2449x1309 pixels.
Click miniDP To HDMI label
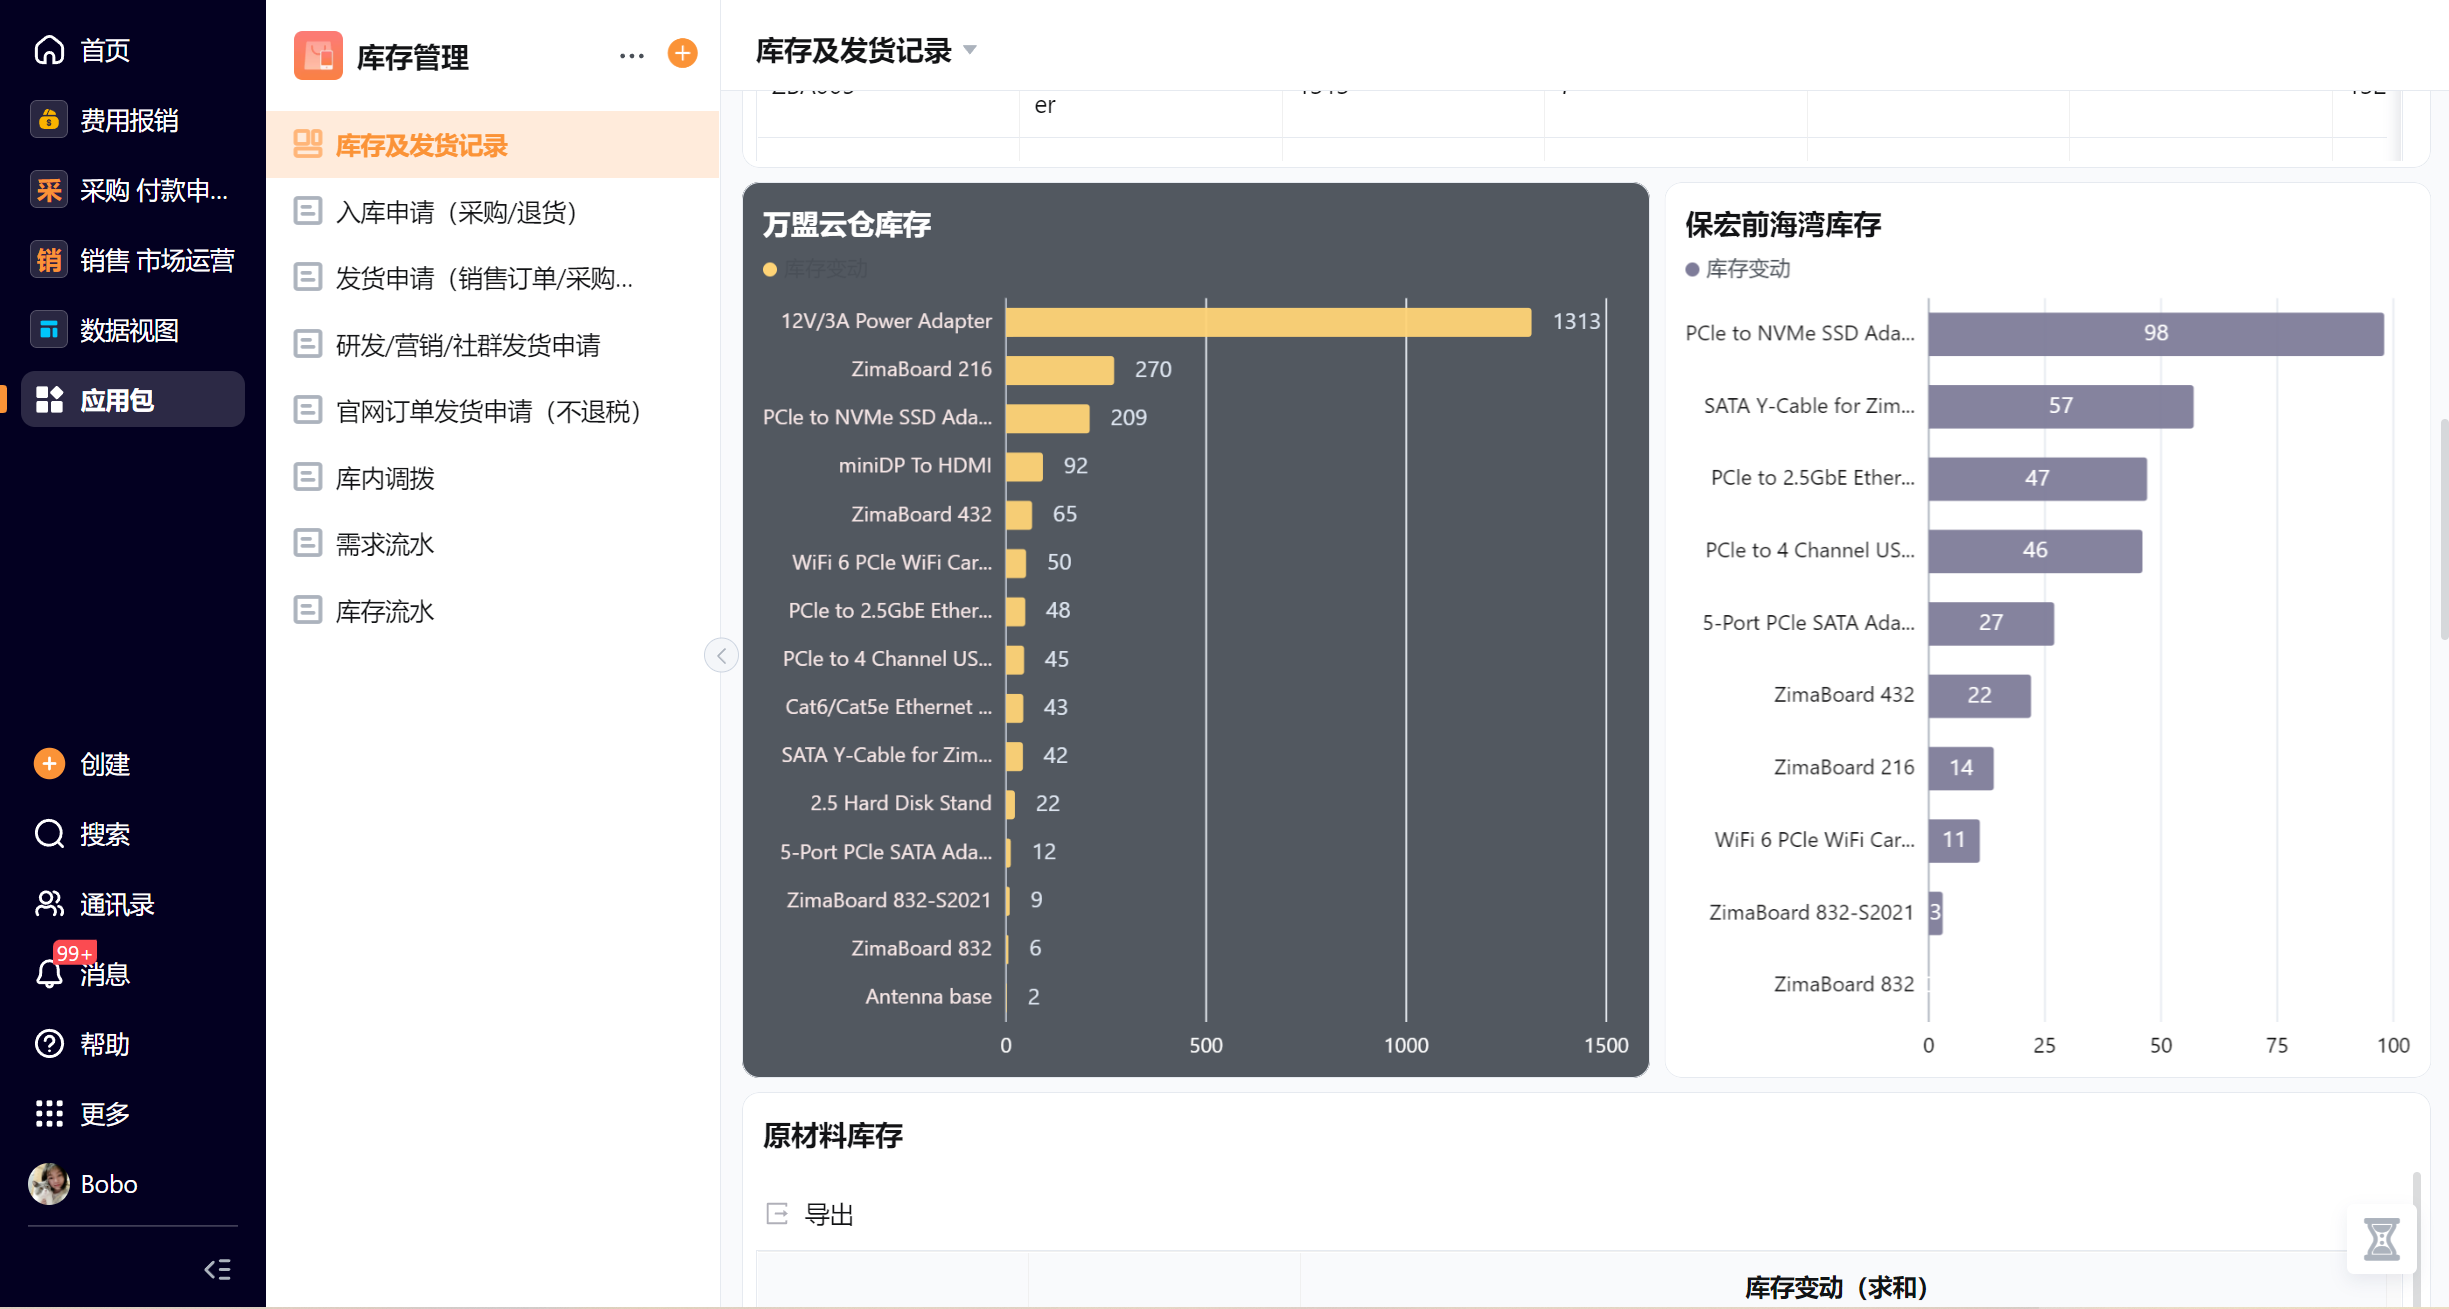pyautogui.click(x=915, y=465)
